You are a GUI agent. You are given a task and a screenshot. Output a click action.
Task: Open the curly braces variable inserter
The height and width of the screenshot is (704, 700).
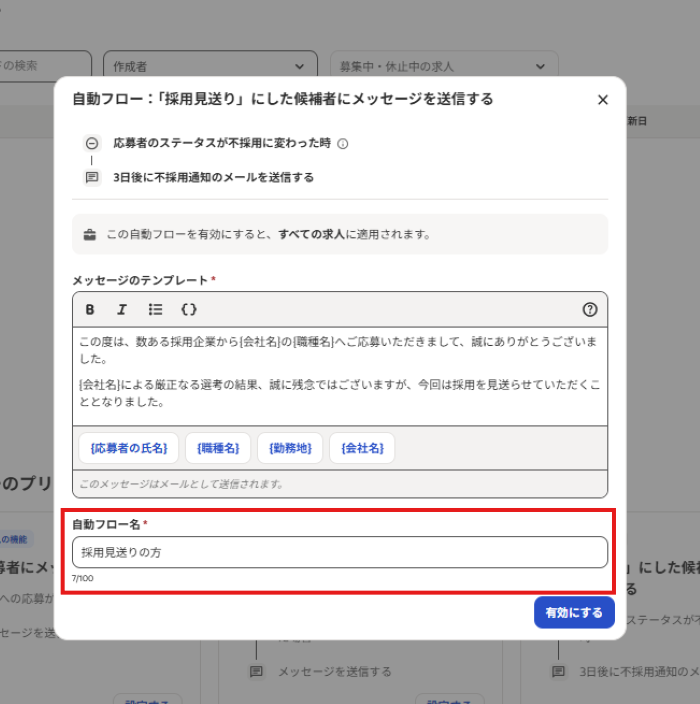click(188, 309)
